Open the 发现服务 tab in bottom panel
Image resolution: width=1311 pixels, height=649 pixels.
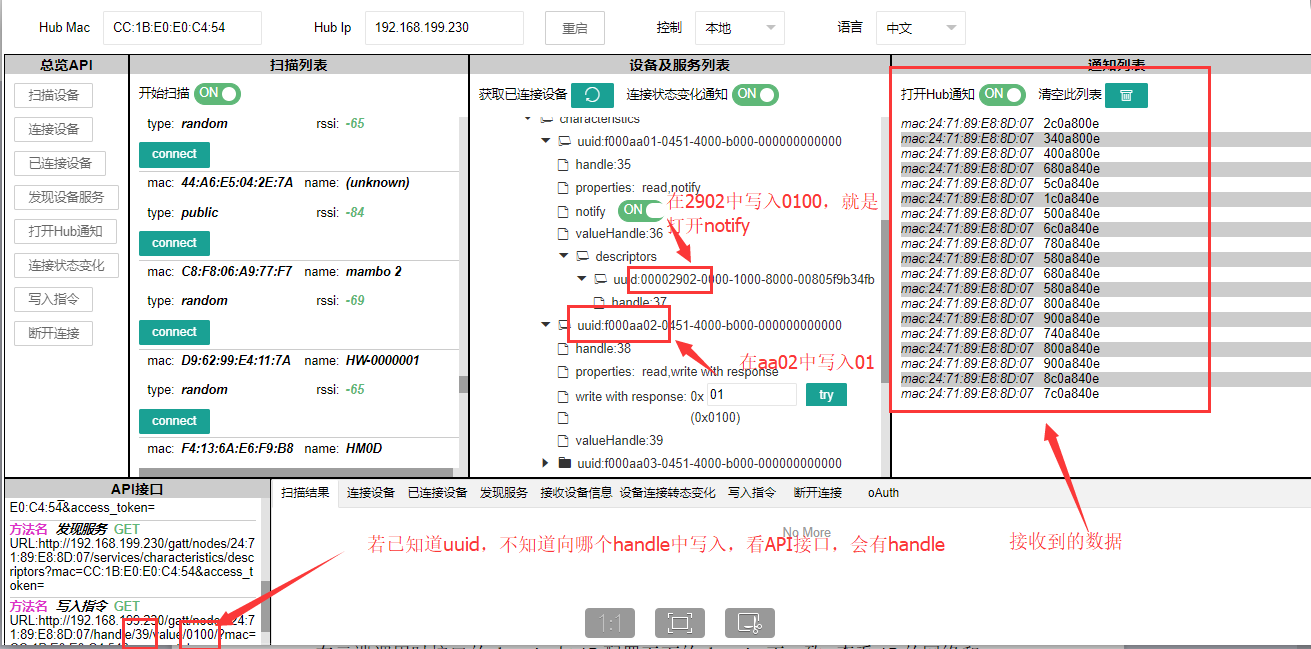point(504,492)
